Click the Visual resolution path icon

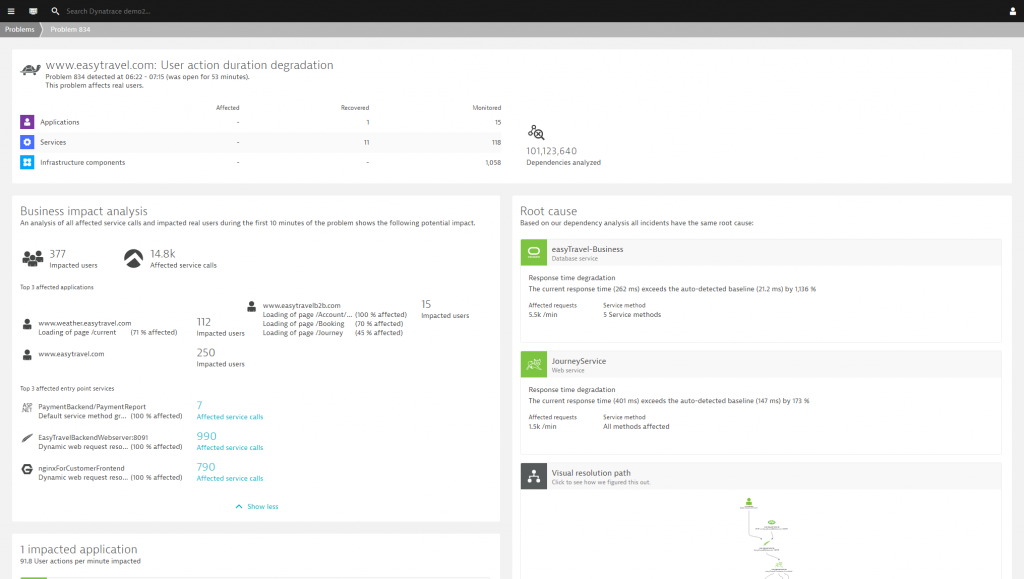[x=534, y=476]
